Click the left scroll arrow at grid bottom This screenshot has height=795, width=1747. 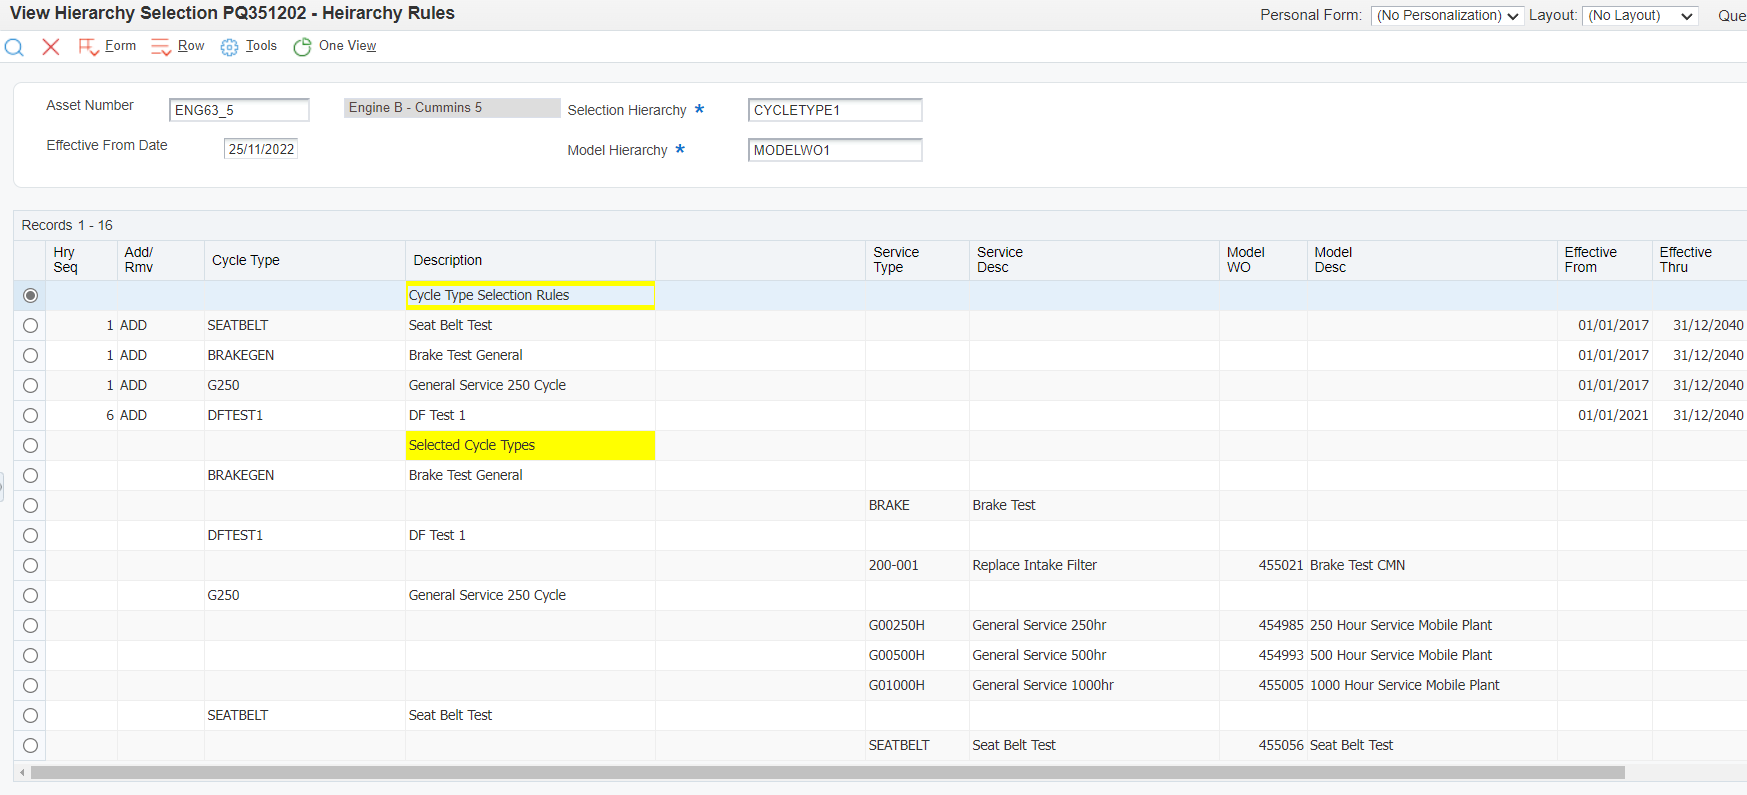coord(22,773)
